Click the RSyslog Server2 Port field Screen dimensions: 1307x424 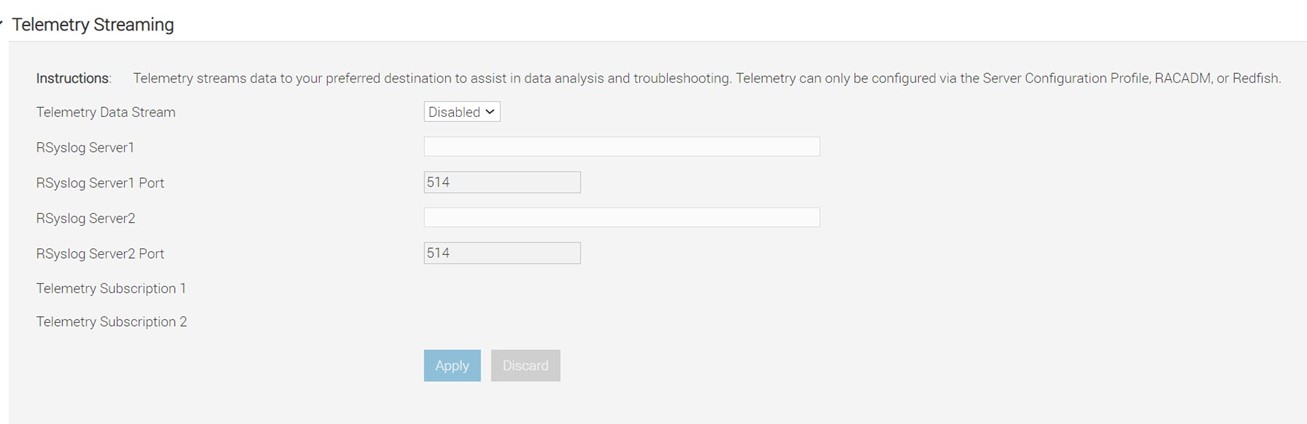coord(502,253)
